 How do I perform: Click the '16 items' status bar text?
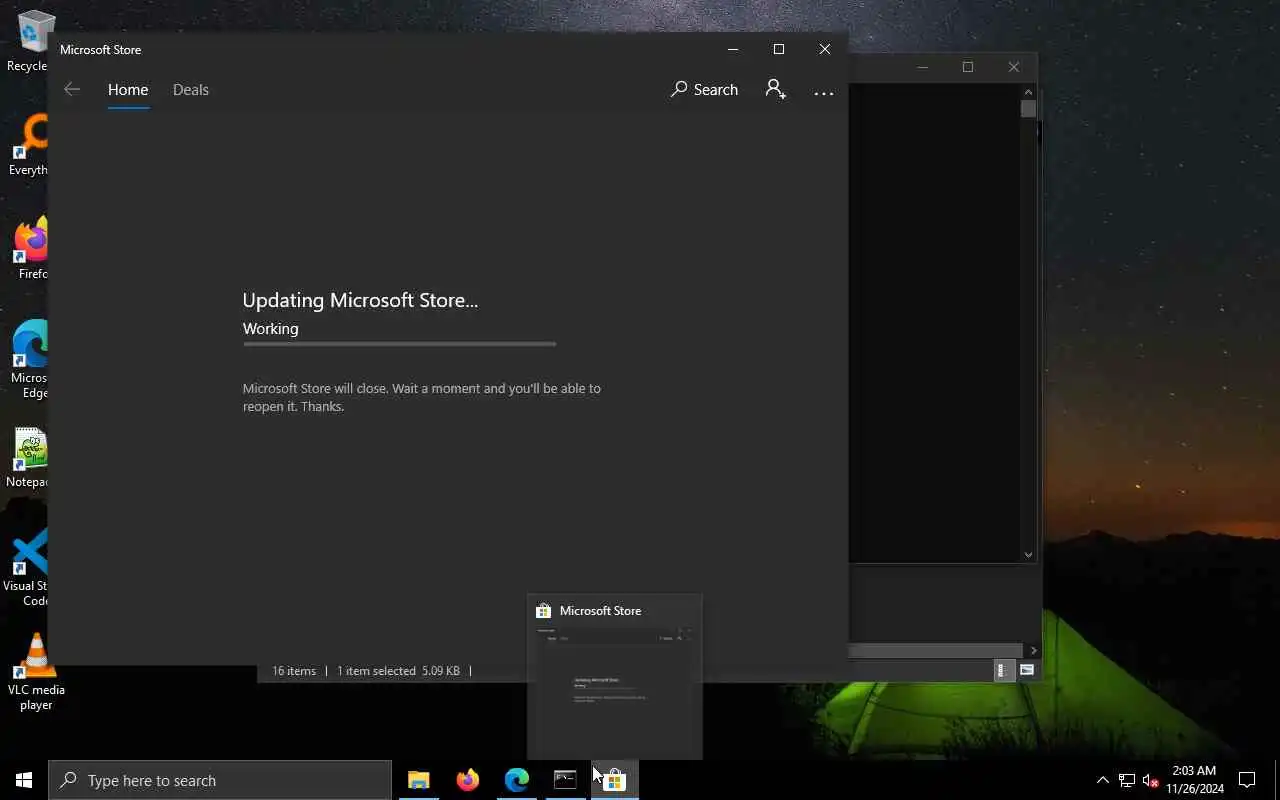[294, 671]
